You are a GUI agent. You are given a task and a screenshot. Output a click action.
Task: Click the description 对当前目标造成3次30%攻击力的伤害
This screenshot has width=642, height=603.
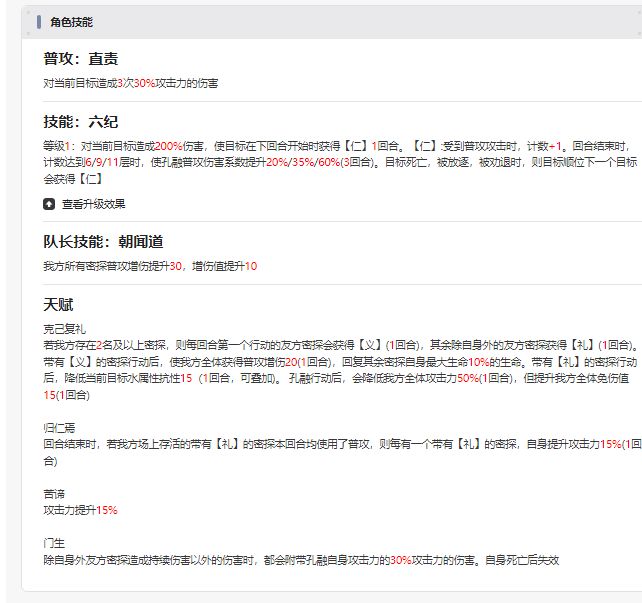(x=131, y=83)
